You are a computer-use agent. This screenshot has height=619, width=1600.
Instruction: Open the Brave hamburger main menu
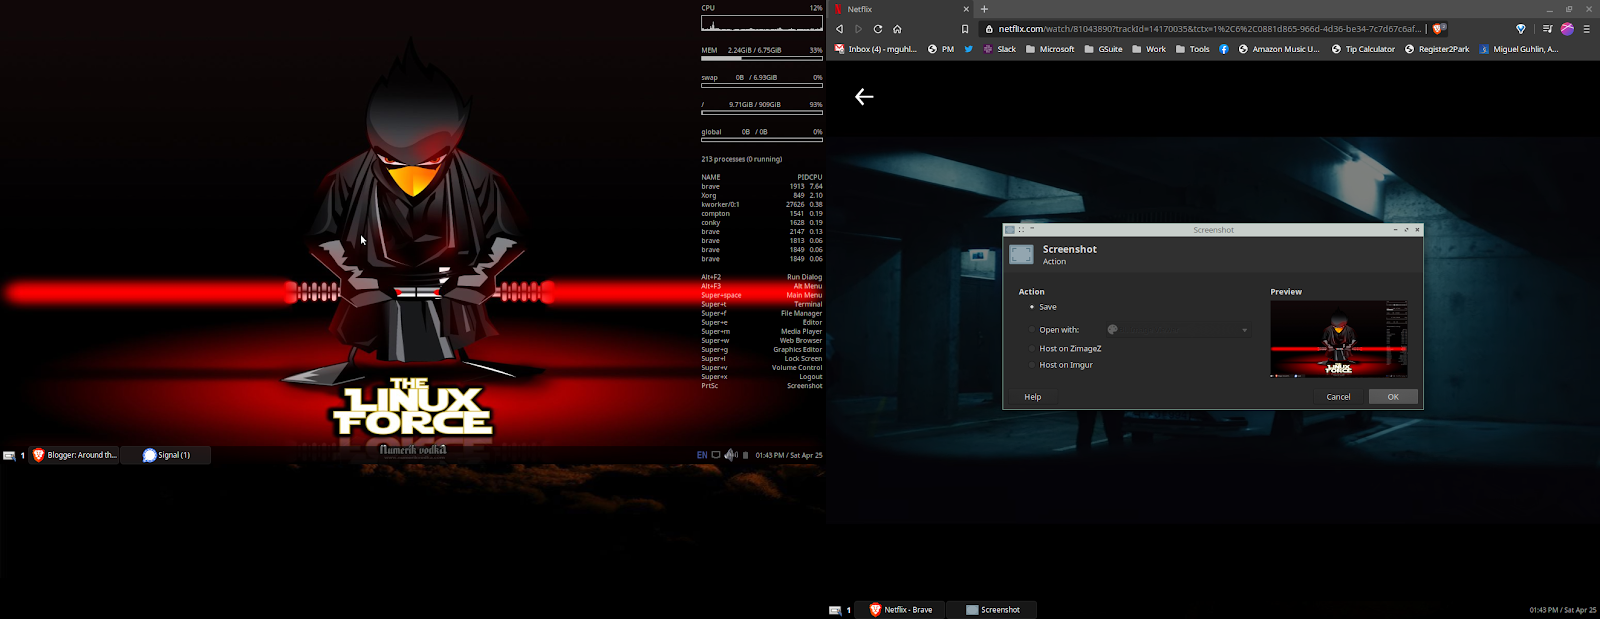(1586, 29)
